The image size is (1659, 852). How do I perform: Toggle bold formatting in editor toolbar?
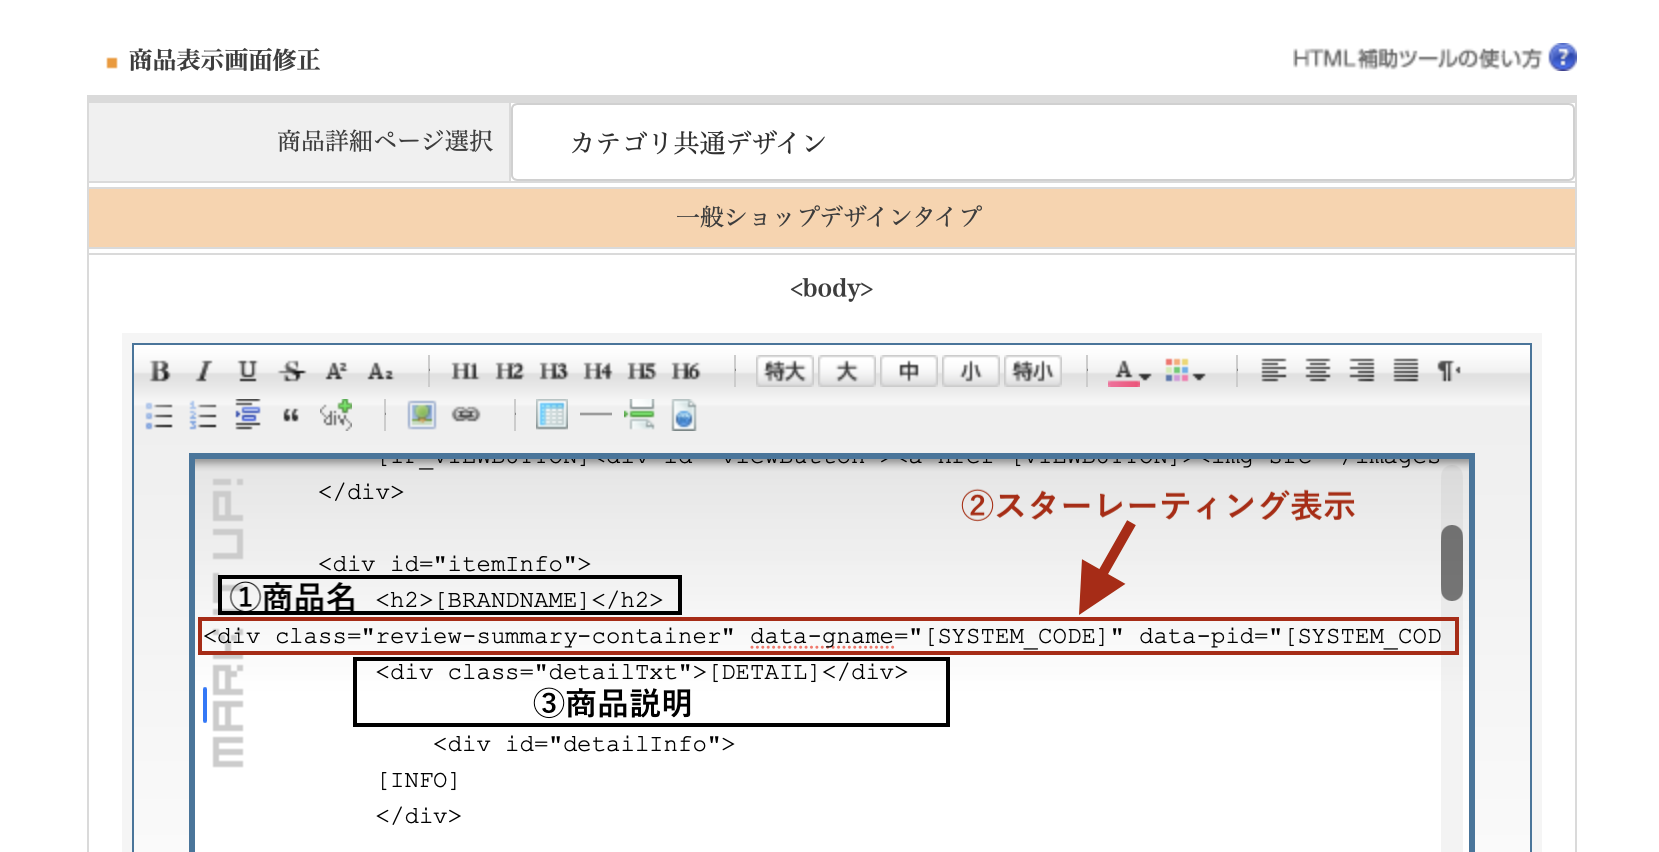(160, 372)
